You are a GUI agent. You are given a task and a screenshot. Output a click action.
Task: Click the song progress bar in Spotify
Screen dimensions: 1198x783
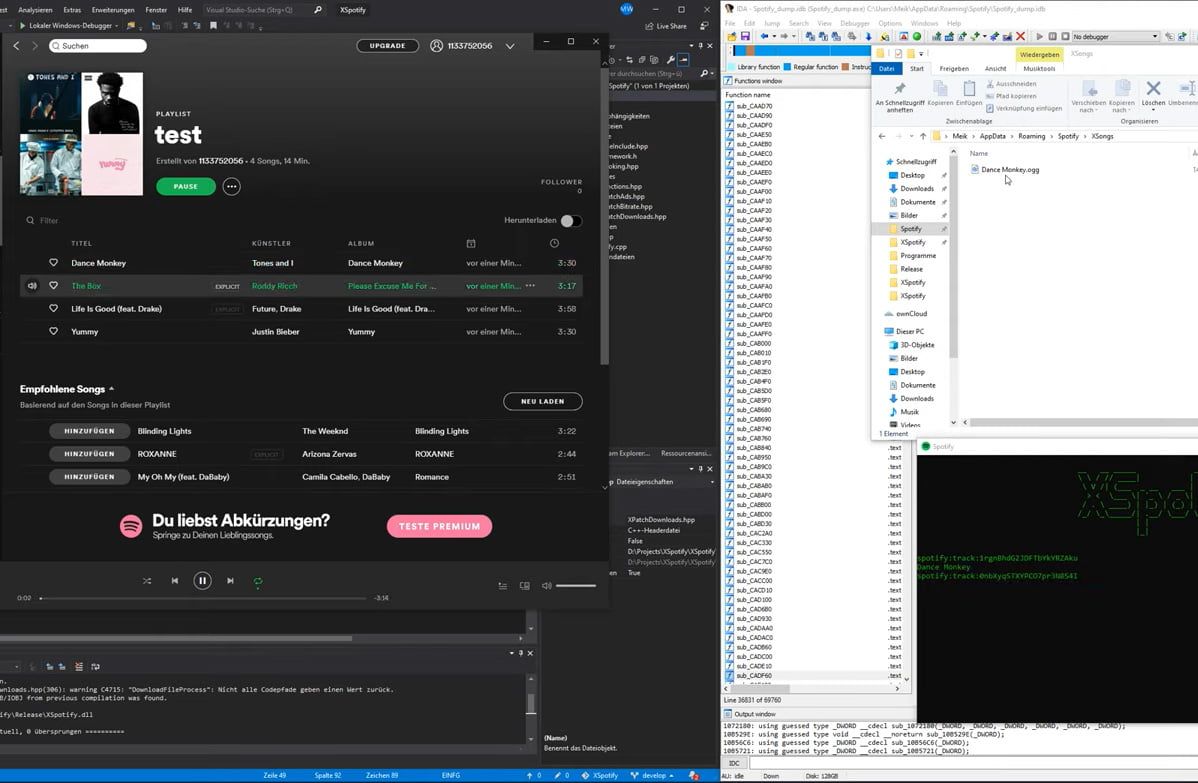[x=204, y=598]
